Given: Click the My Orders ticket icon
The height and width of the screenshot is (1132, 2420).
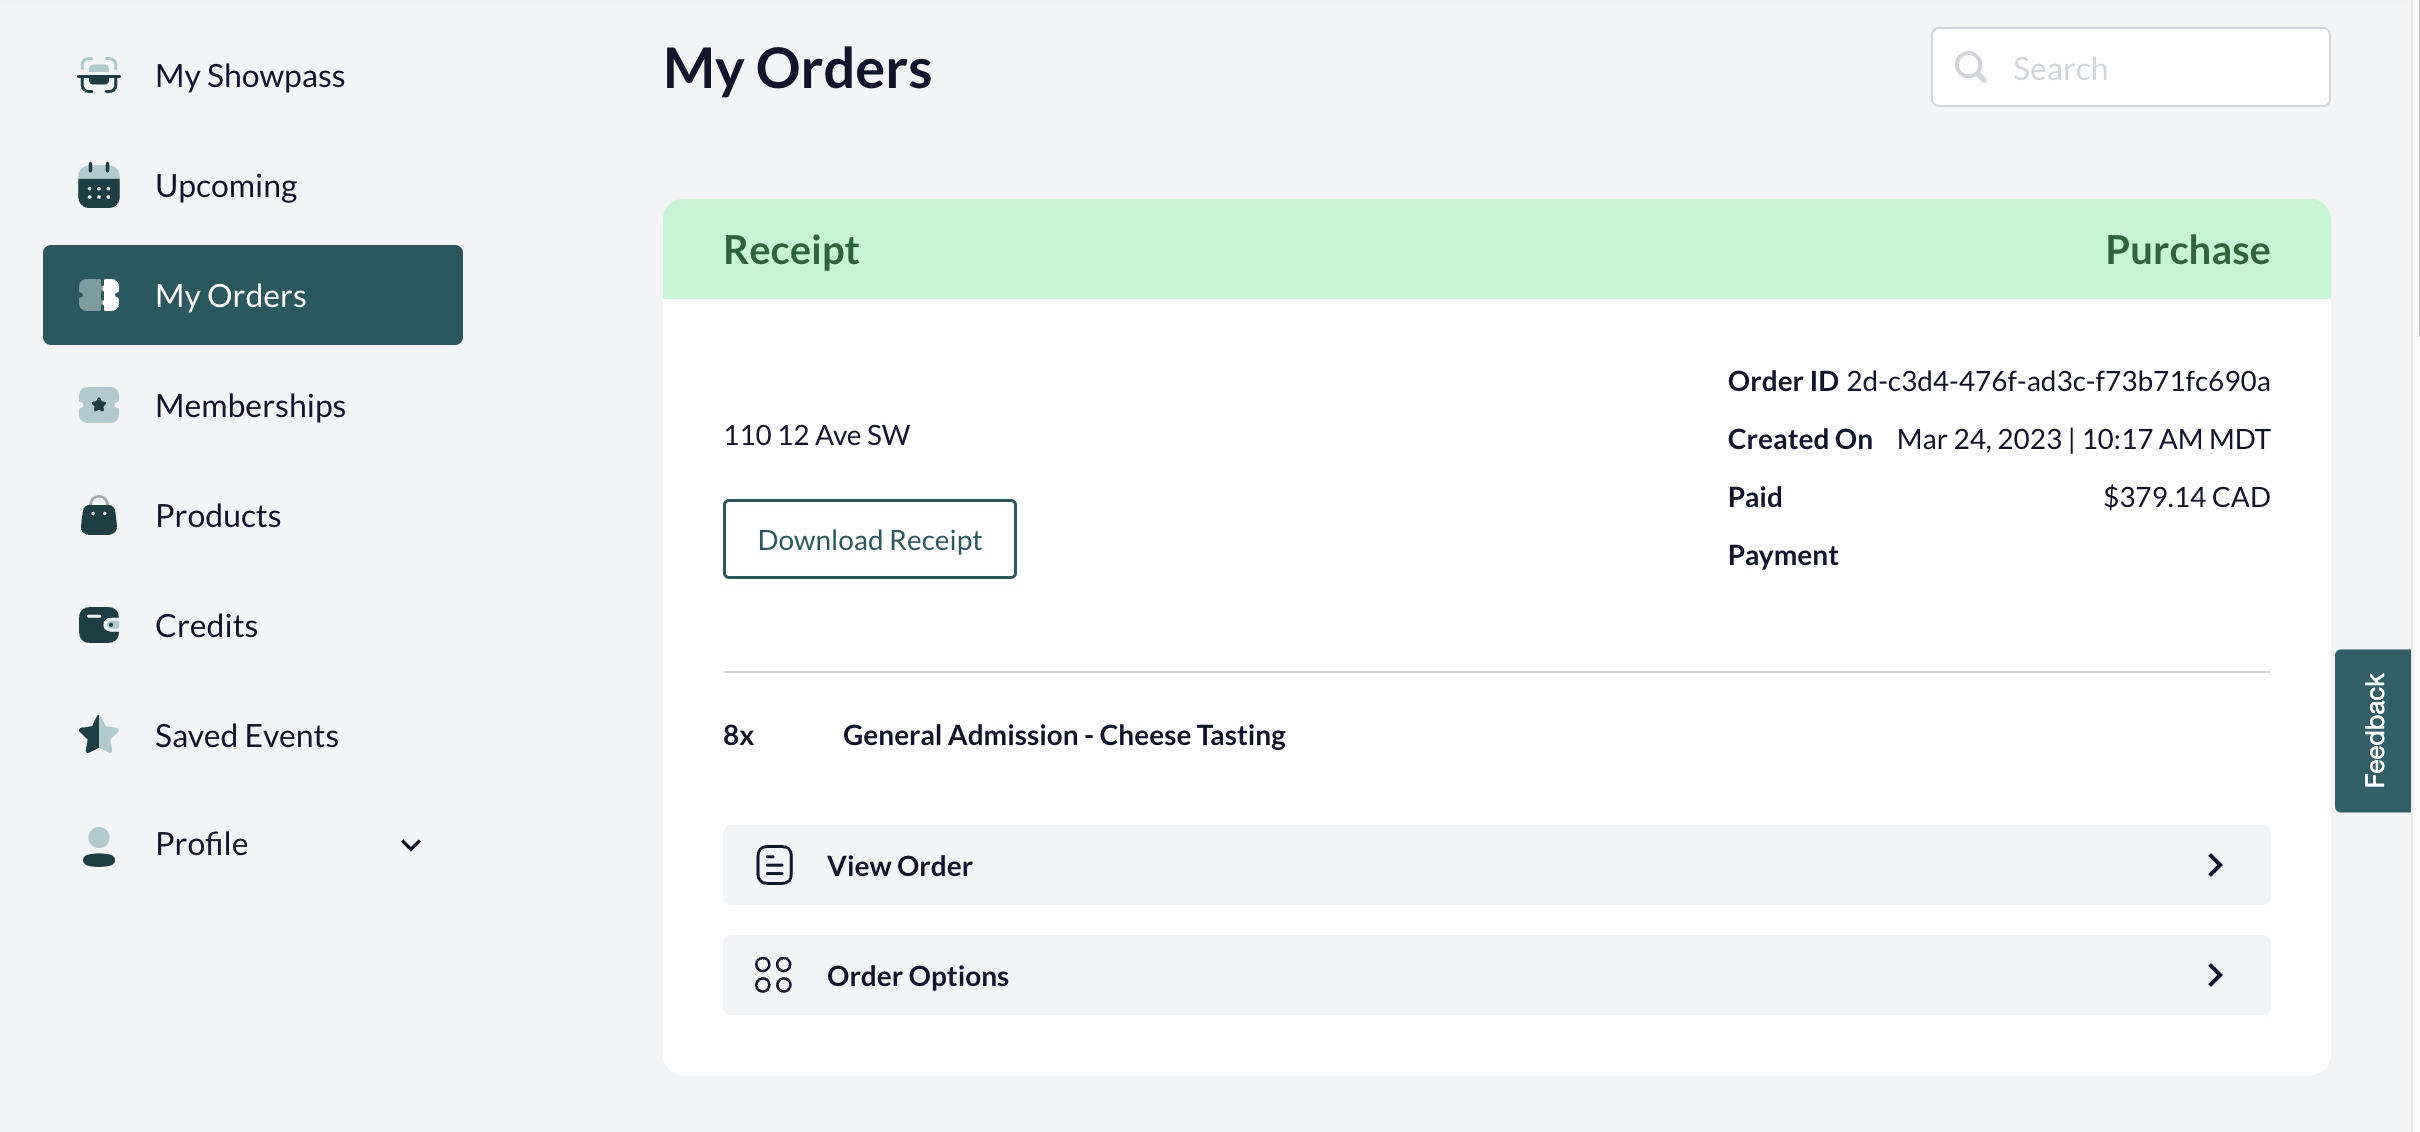Looking at the screenshot, I should pos(99,296).
